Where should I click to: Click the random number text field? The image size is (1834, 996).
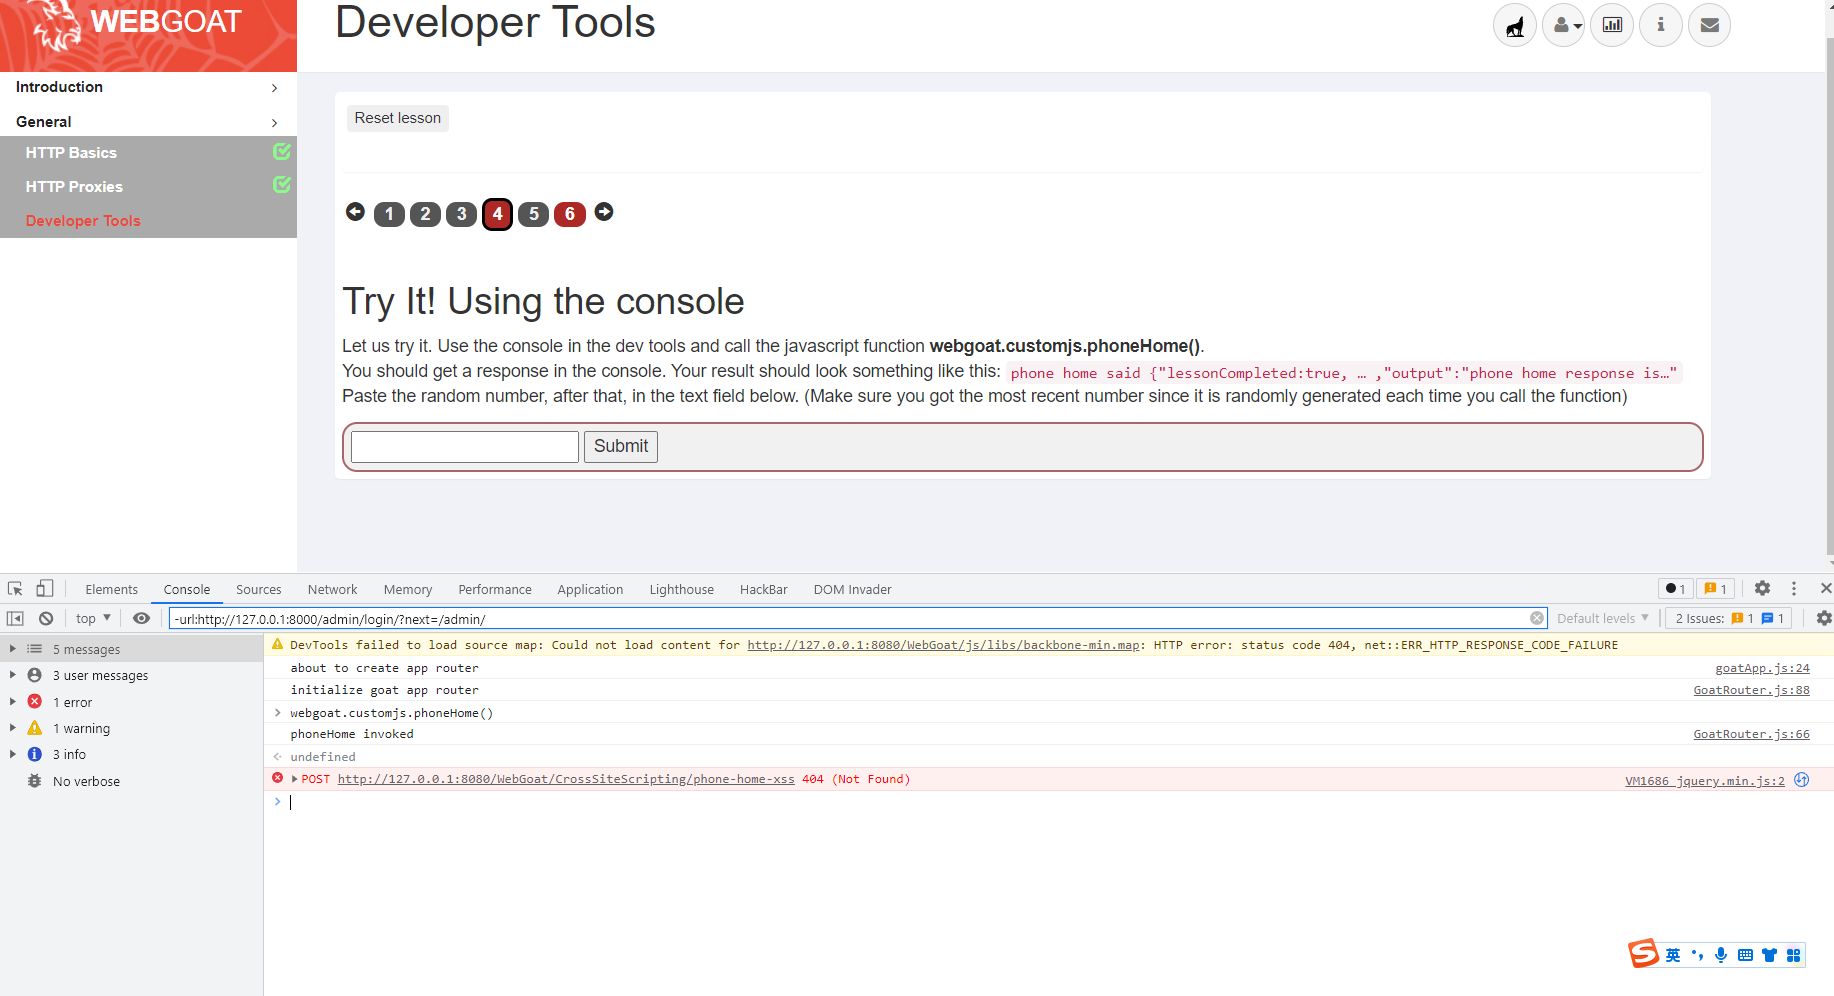click(x=465, y=446)
